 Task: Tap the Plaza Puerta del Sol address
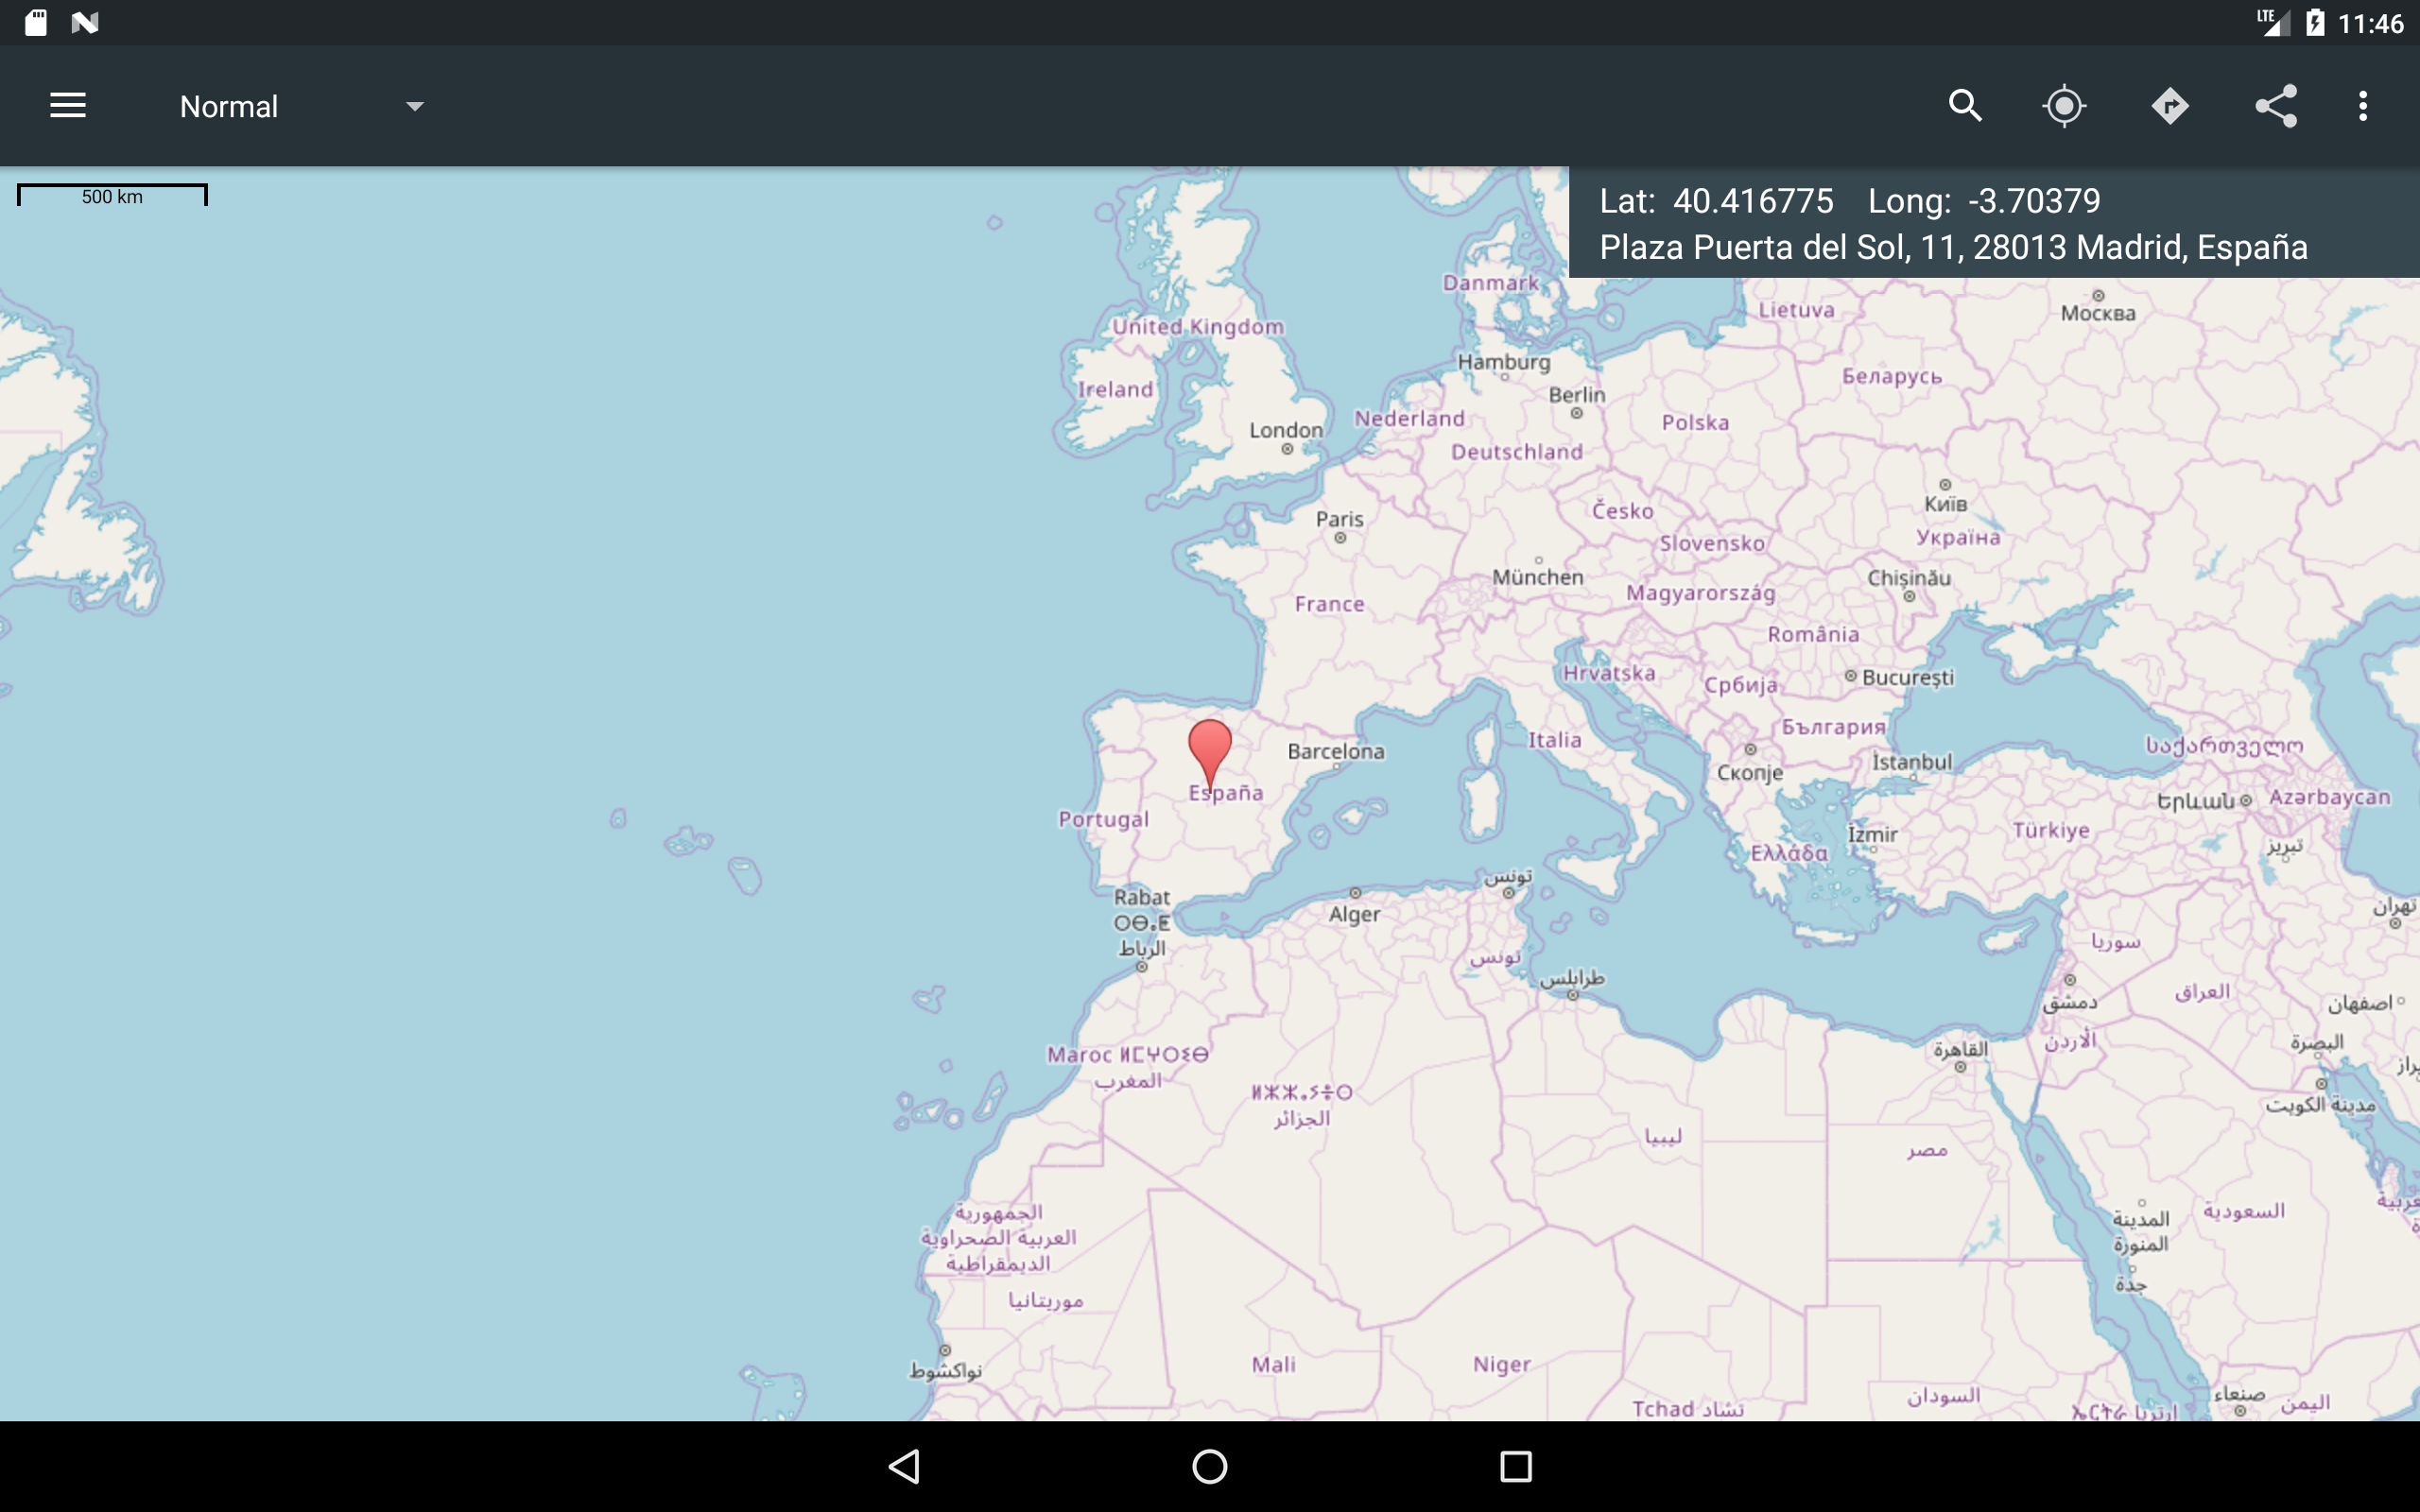coord(1953,247)
